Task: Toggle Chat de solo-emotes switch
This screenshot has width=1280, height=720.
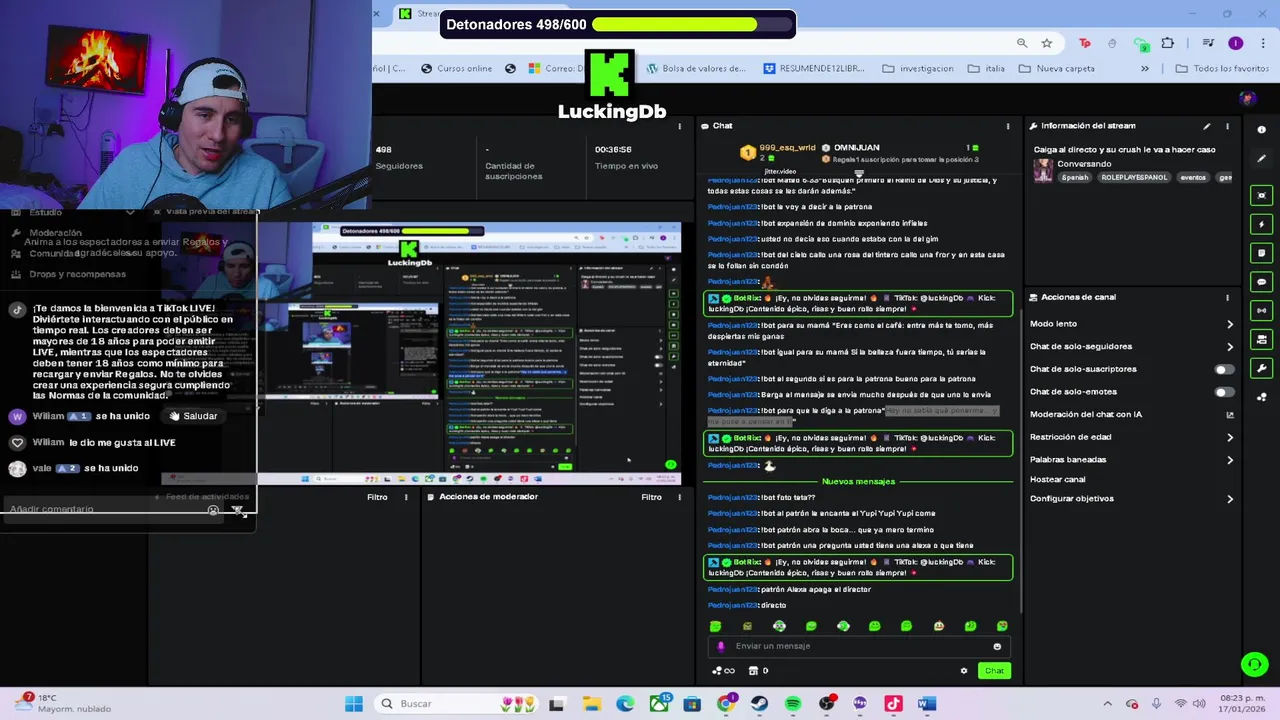Action: click(1223, 392)
